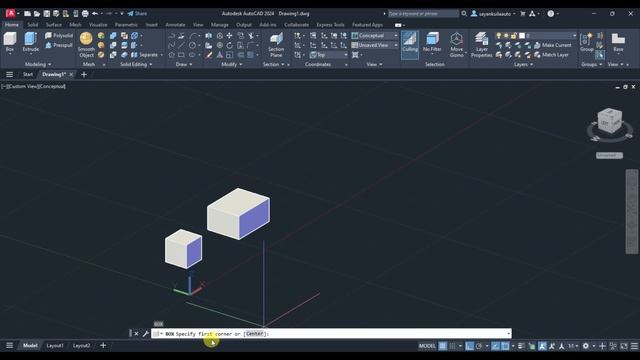
Task: Click the Move tool in Modify panel
Action: point(229,36)
